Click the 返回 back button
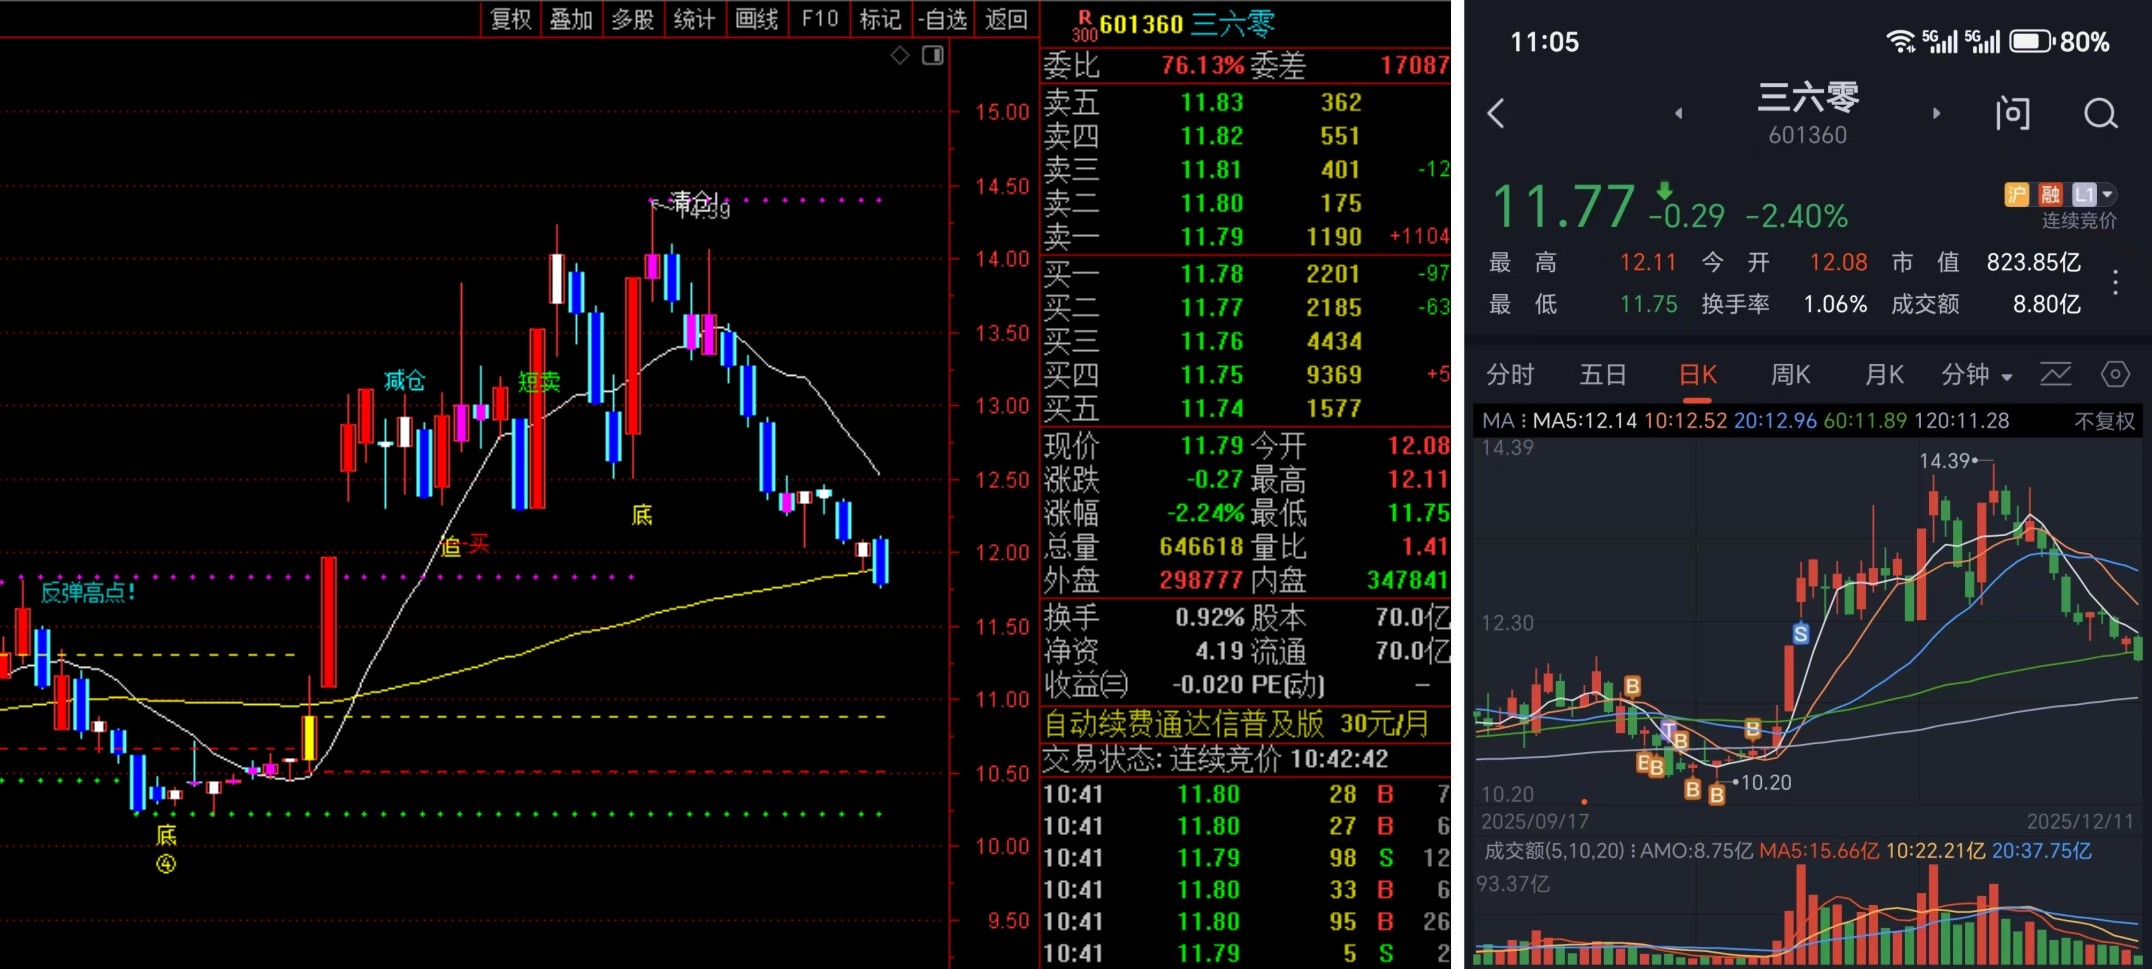2152x969 pixels. click(1006, 19)
